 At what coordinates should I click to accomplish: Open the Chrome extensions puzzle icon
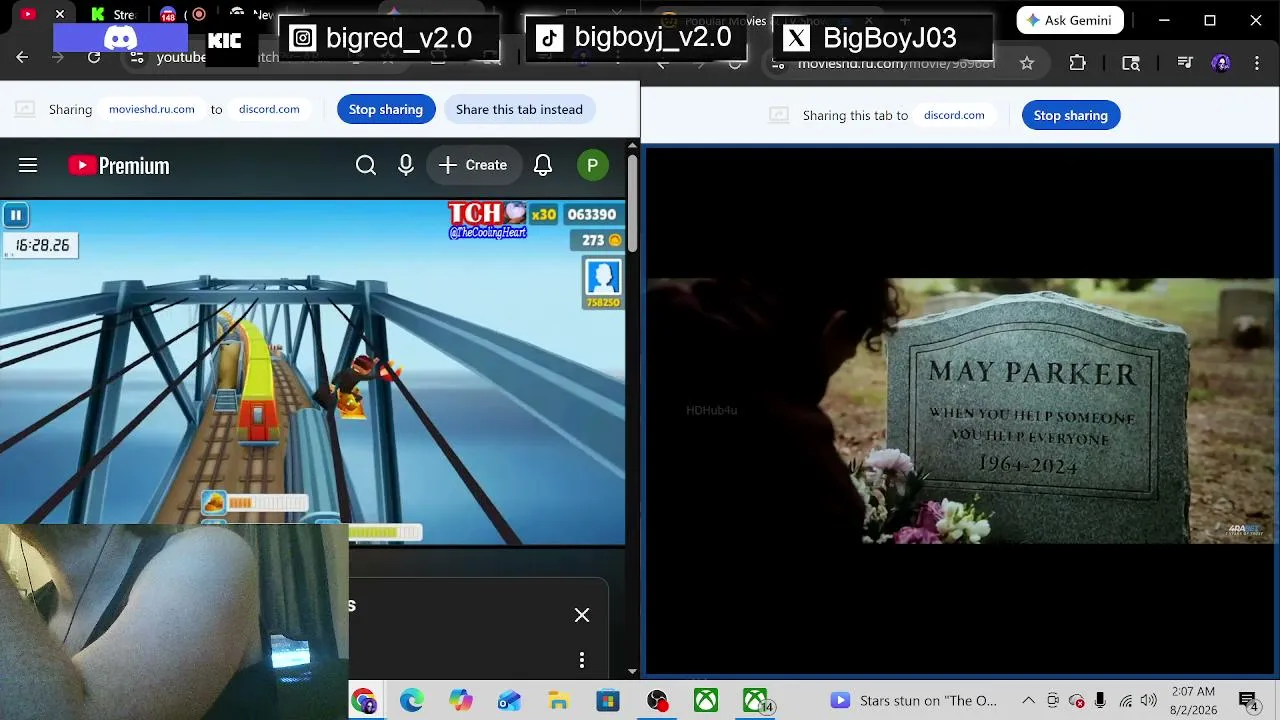pyautogui.click(x=1077, y=63)
